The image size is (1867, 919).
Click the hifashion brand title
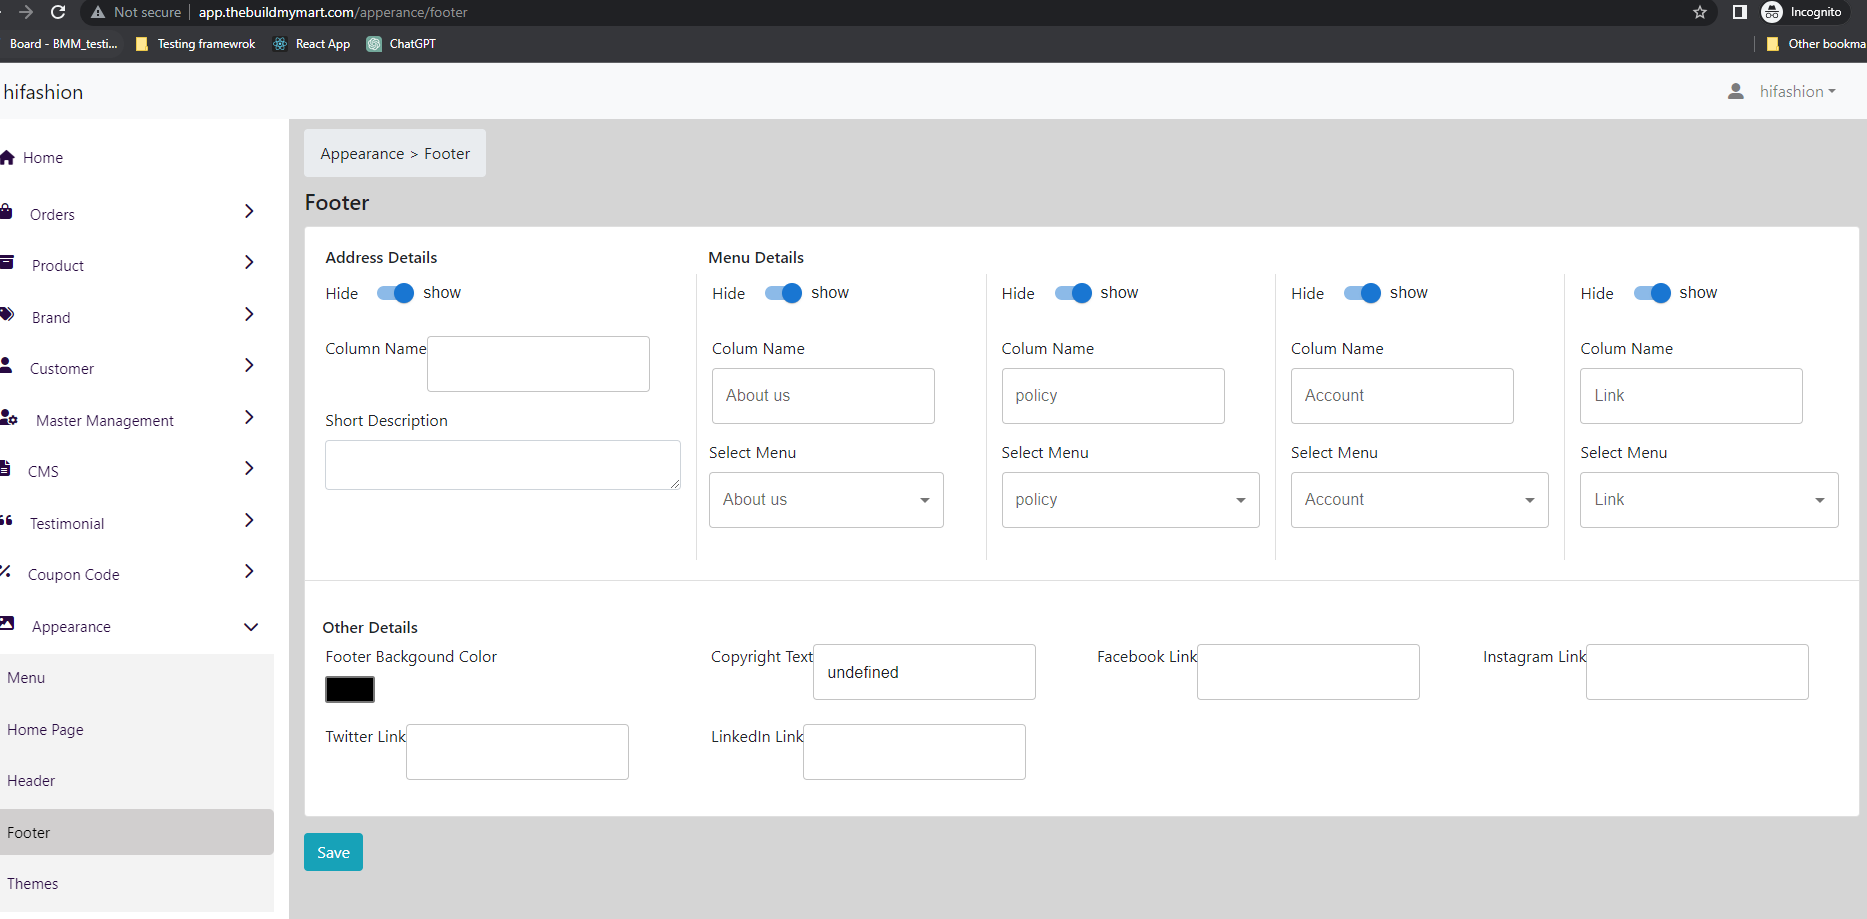(x=43, y=92)
